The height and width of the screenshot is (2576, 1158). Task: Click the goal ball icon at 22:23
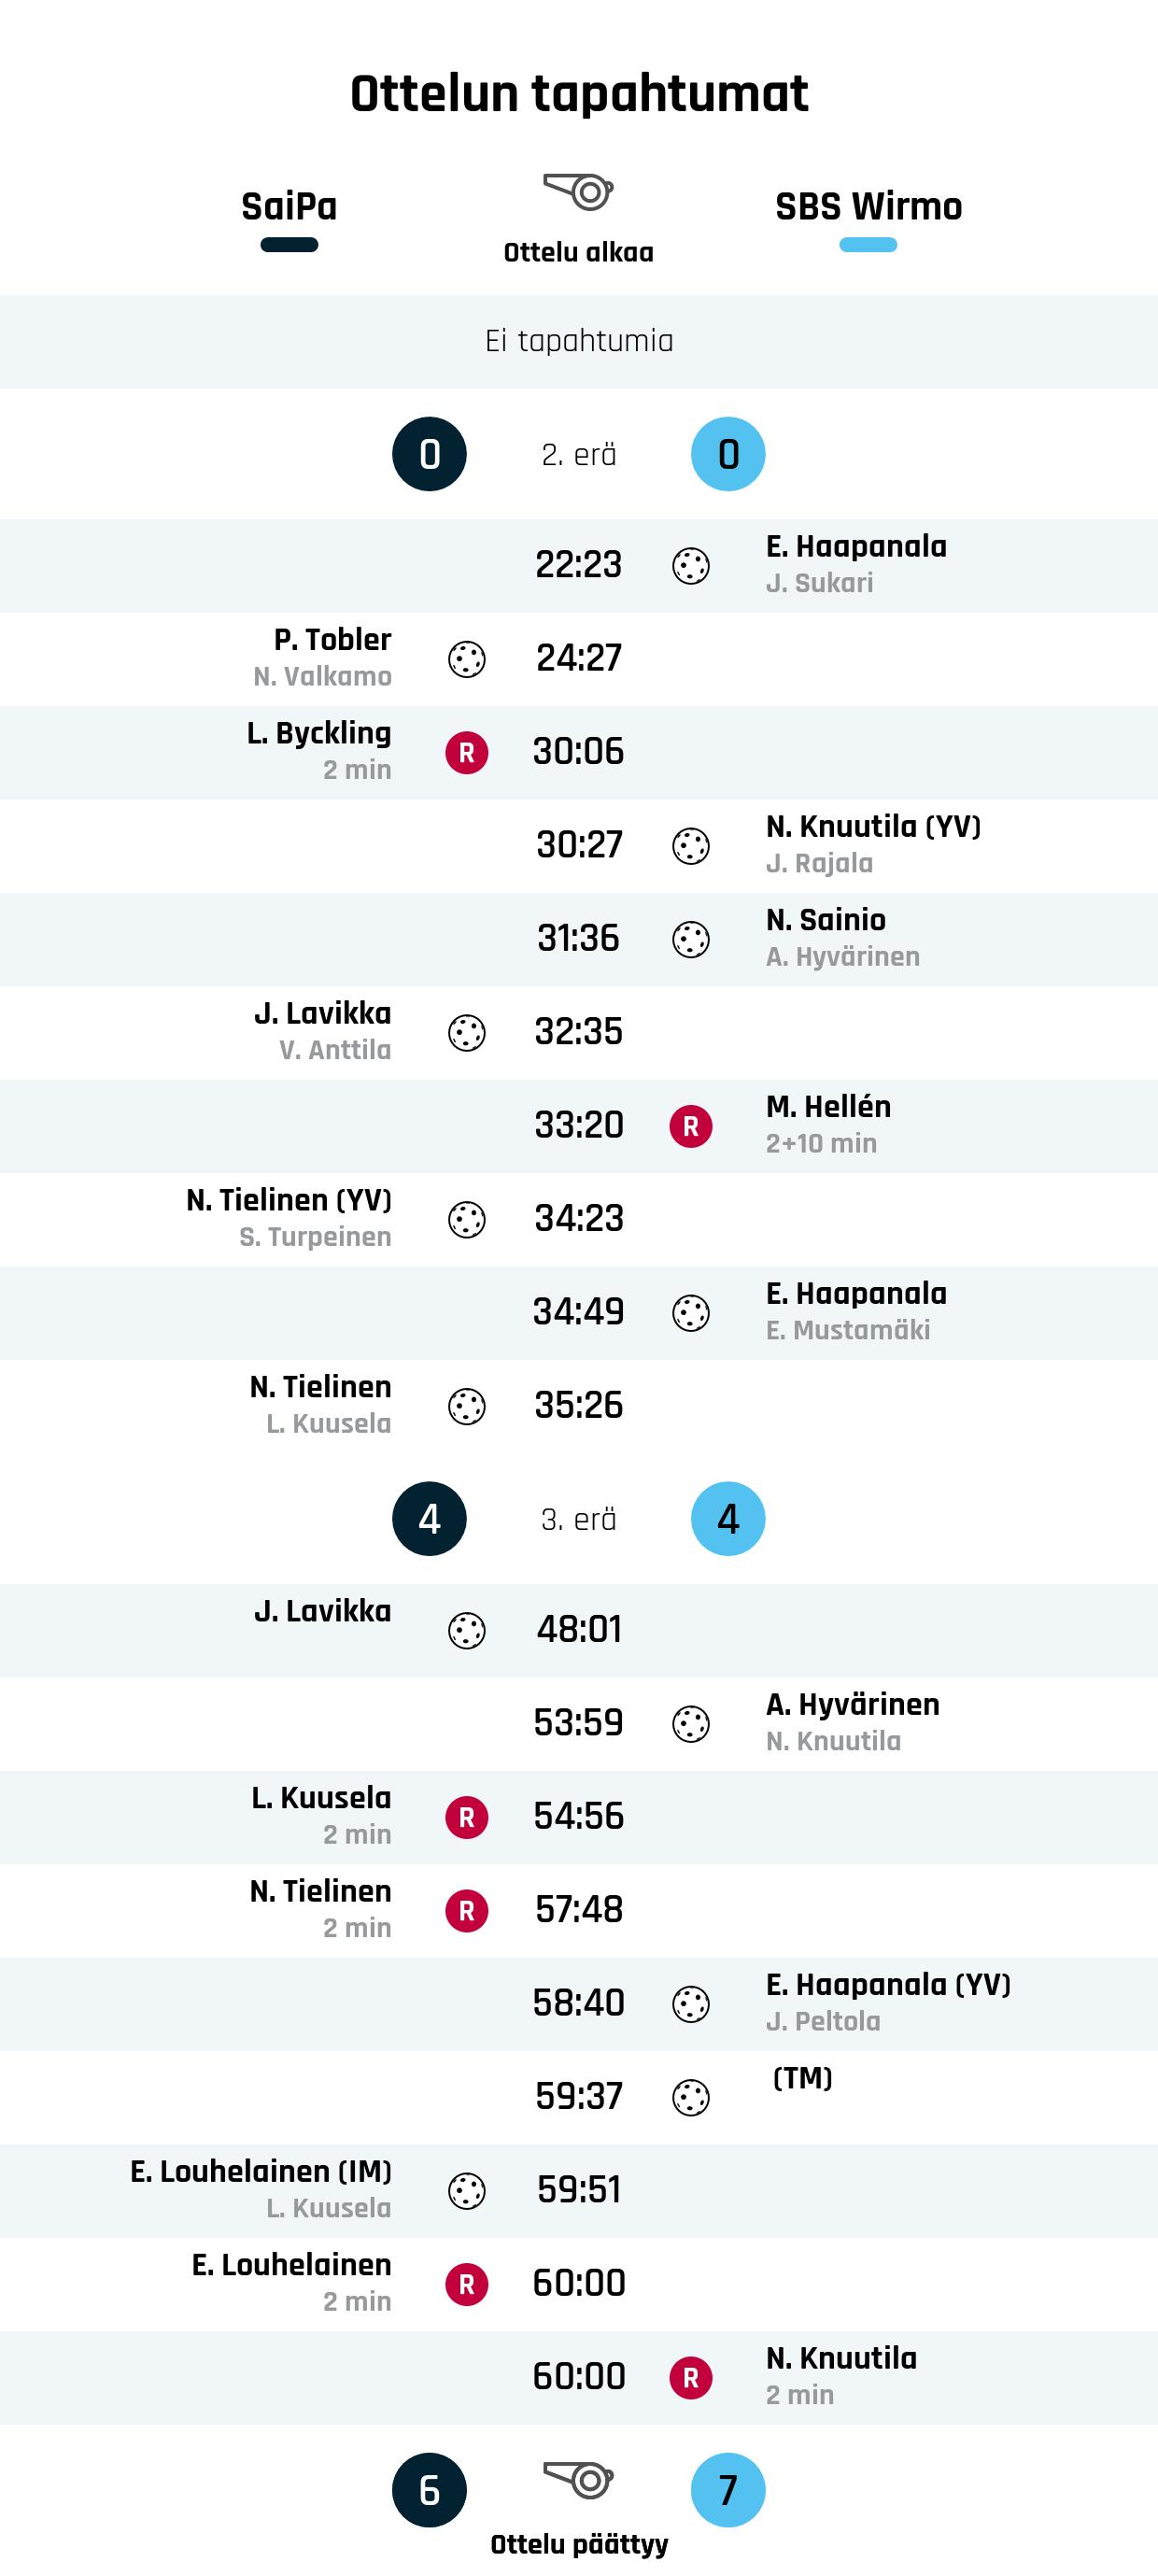click(690, 566)
